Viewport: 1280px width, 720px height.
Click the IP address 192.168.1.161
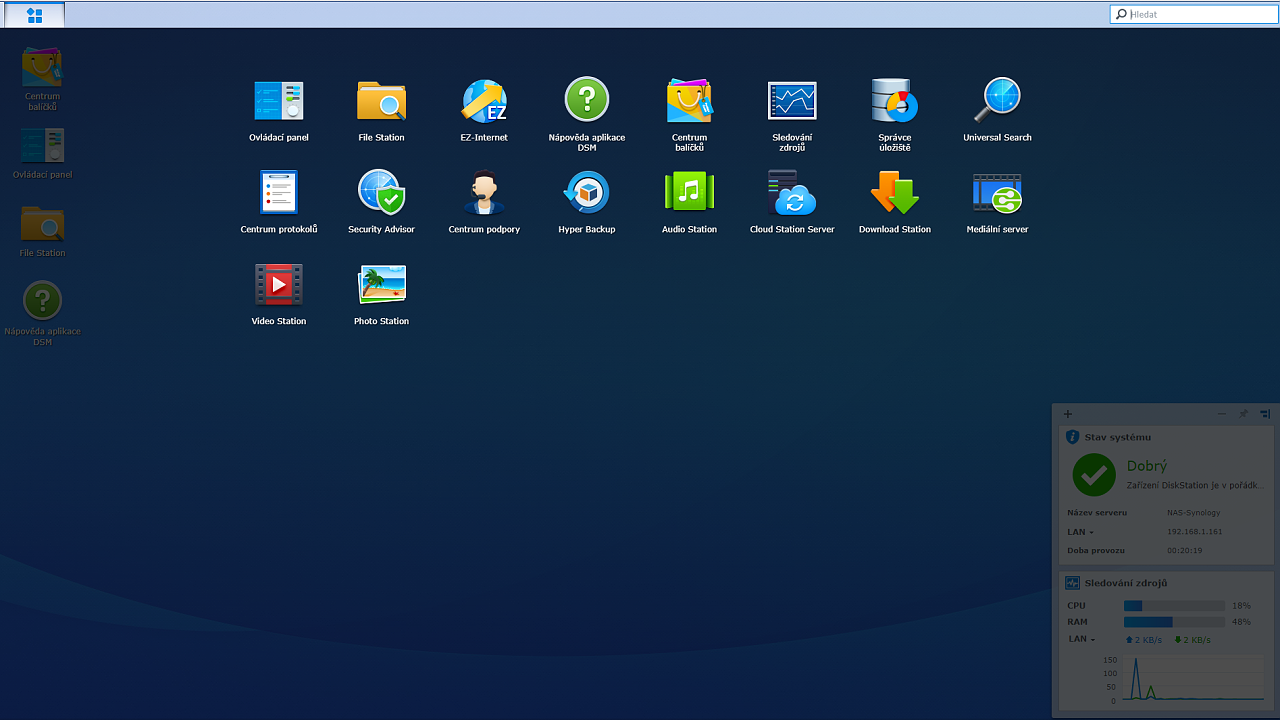pos(1195,532)
